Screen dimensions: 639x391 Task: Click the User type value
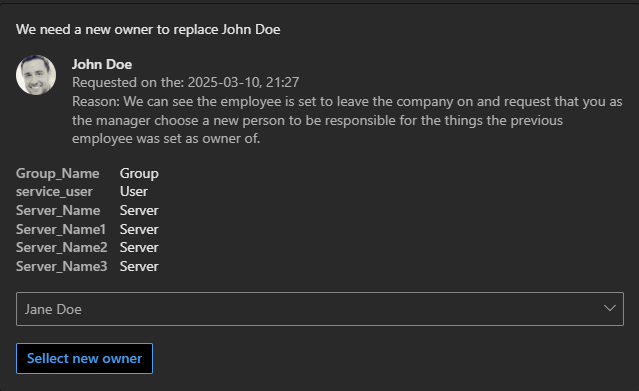pos(134,192)
